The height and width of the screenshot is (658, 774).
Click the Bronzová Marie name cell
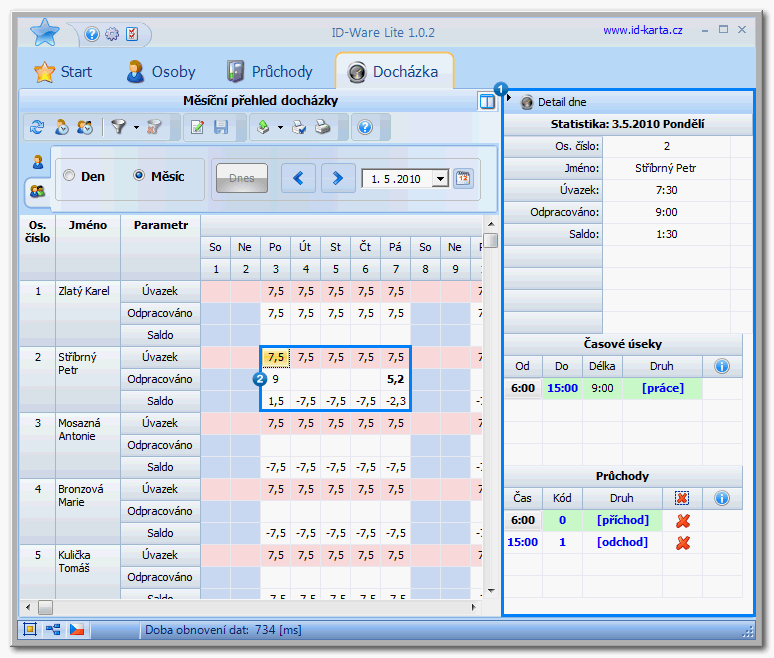[87, 511]
